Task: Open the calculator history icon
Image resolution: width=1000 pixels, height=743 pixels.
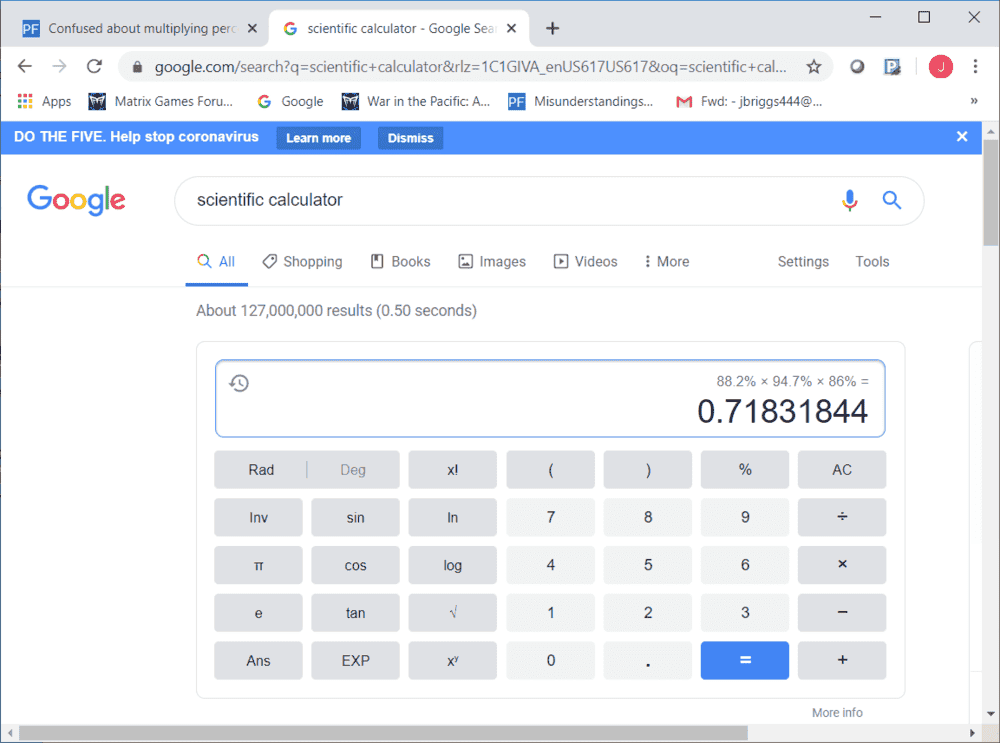Action: coord(239,383)
